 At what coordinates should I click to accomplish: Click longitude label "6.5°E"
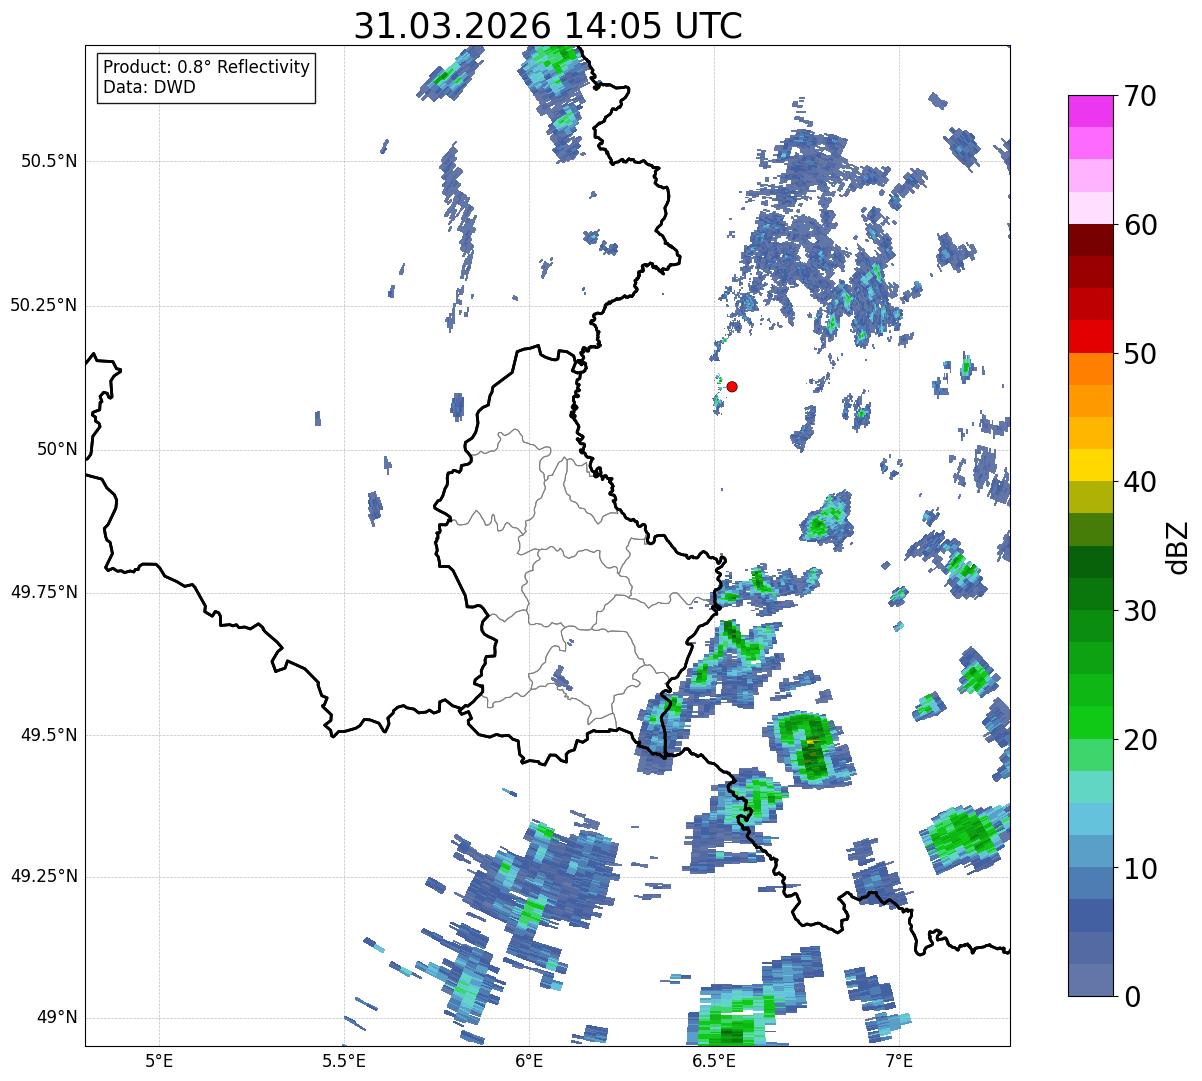point(714,1060)
